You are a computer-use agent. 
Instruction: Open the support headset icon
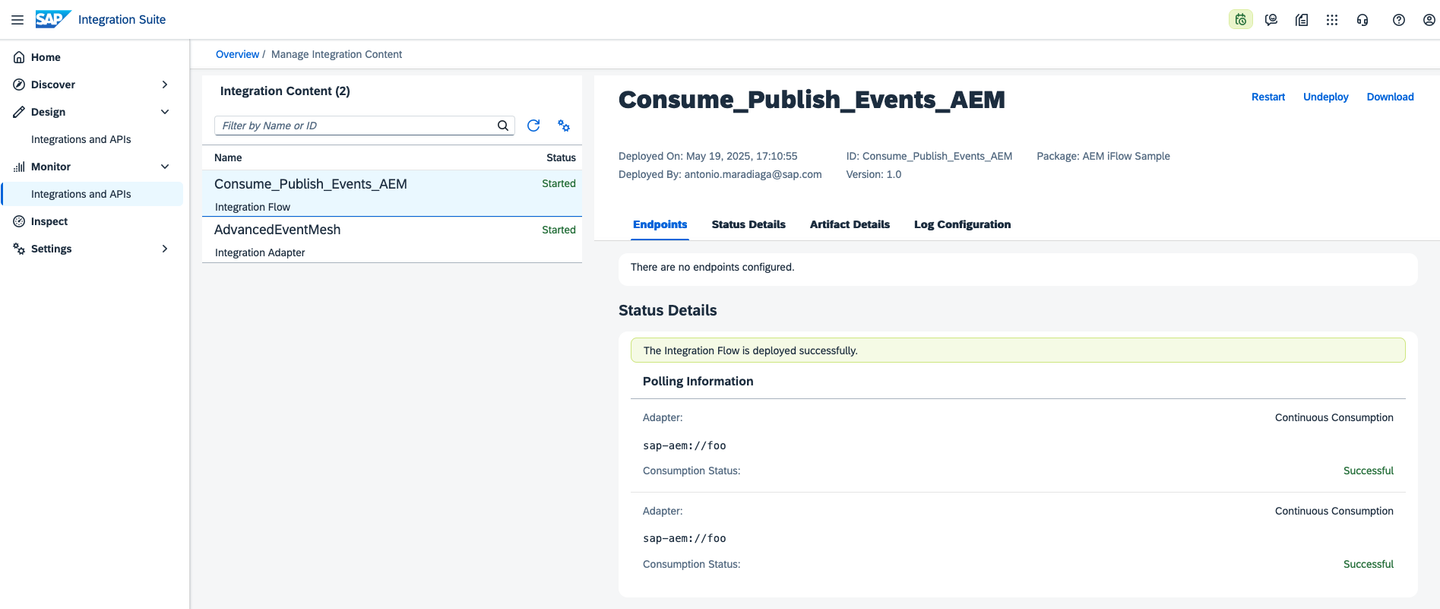pos(1362,20)
